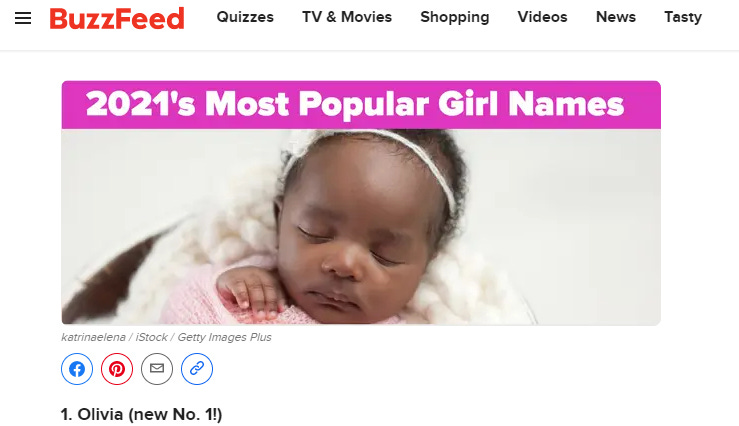
Task: Open the hamburger menu icon
Action: (23, 18)
